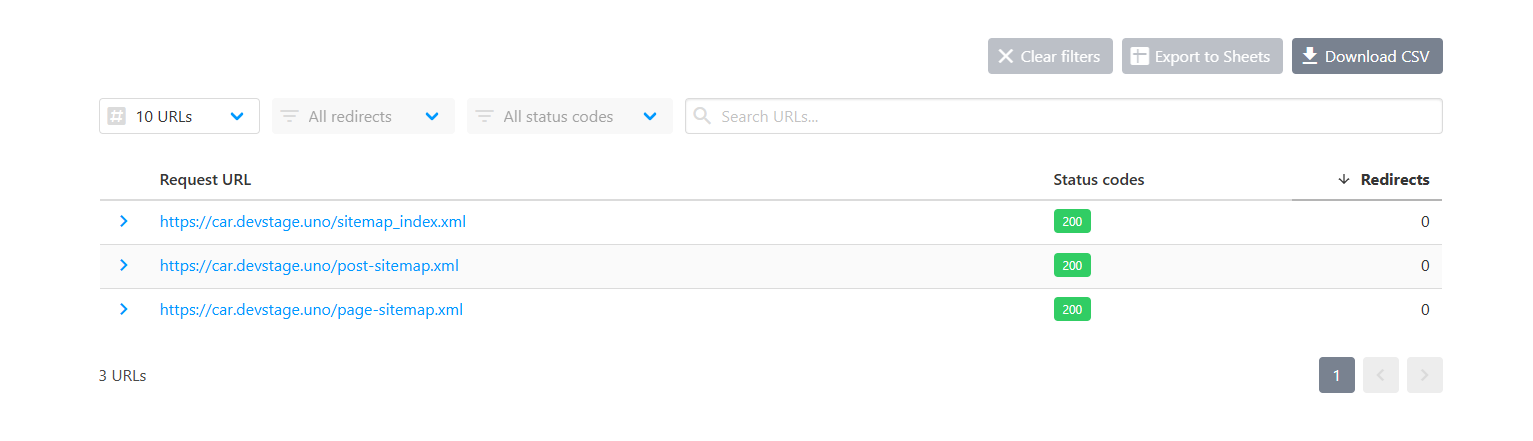1533x441 pixels.
Task: Click the sort arrow next to Redirects header
Action: point(1344,180)
